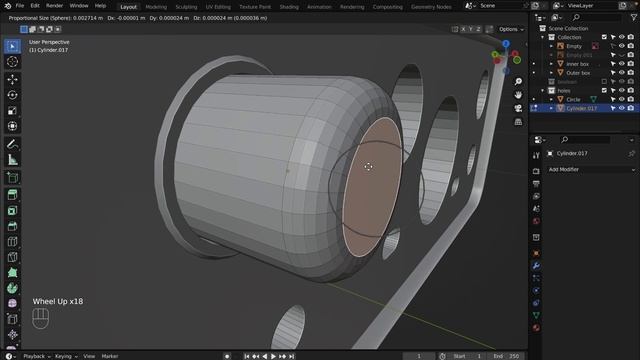Screen dimensions: 640x360
Task: Open the Object properties tab
Action: [x=536, y=253]
